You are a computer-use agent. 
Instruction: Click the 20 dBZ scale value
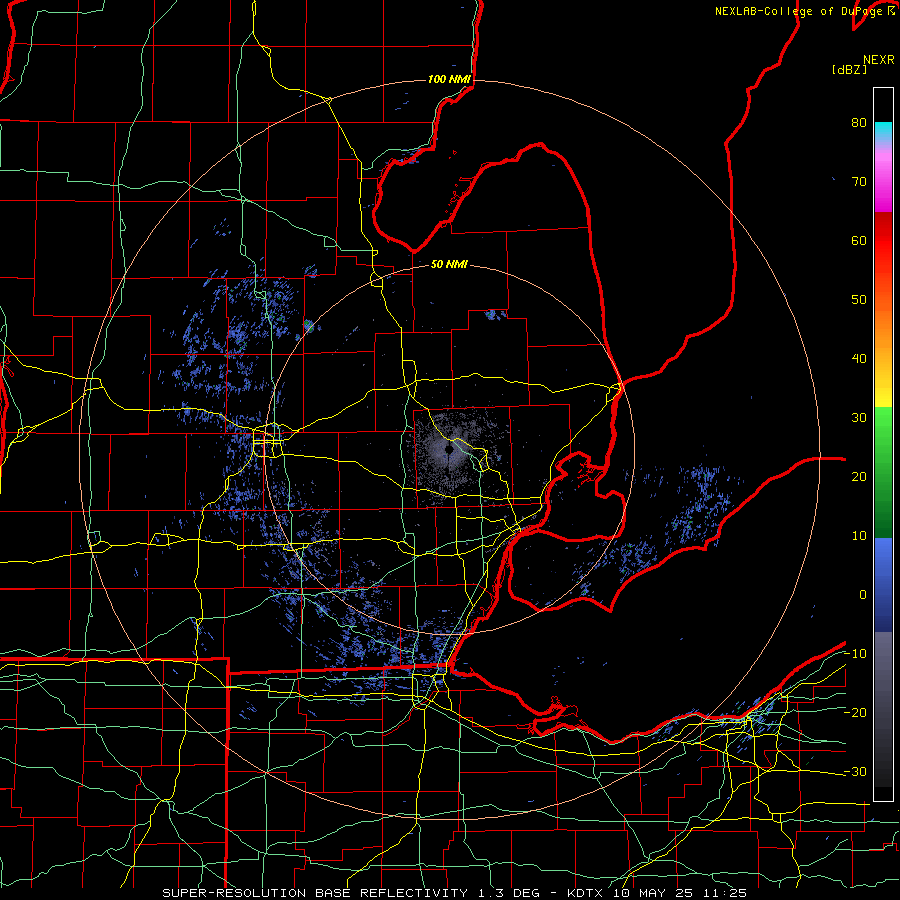tap(859, 477)
